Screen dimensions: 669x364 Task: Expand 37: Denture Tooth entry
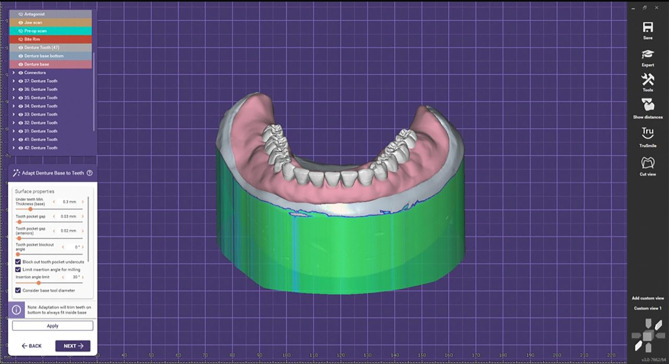(14, 81)
